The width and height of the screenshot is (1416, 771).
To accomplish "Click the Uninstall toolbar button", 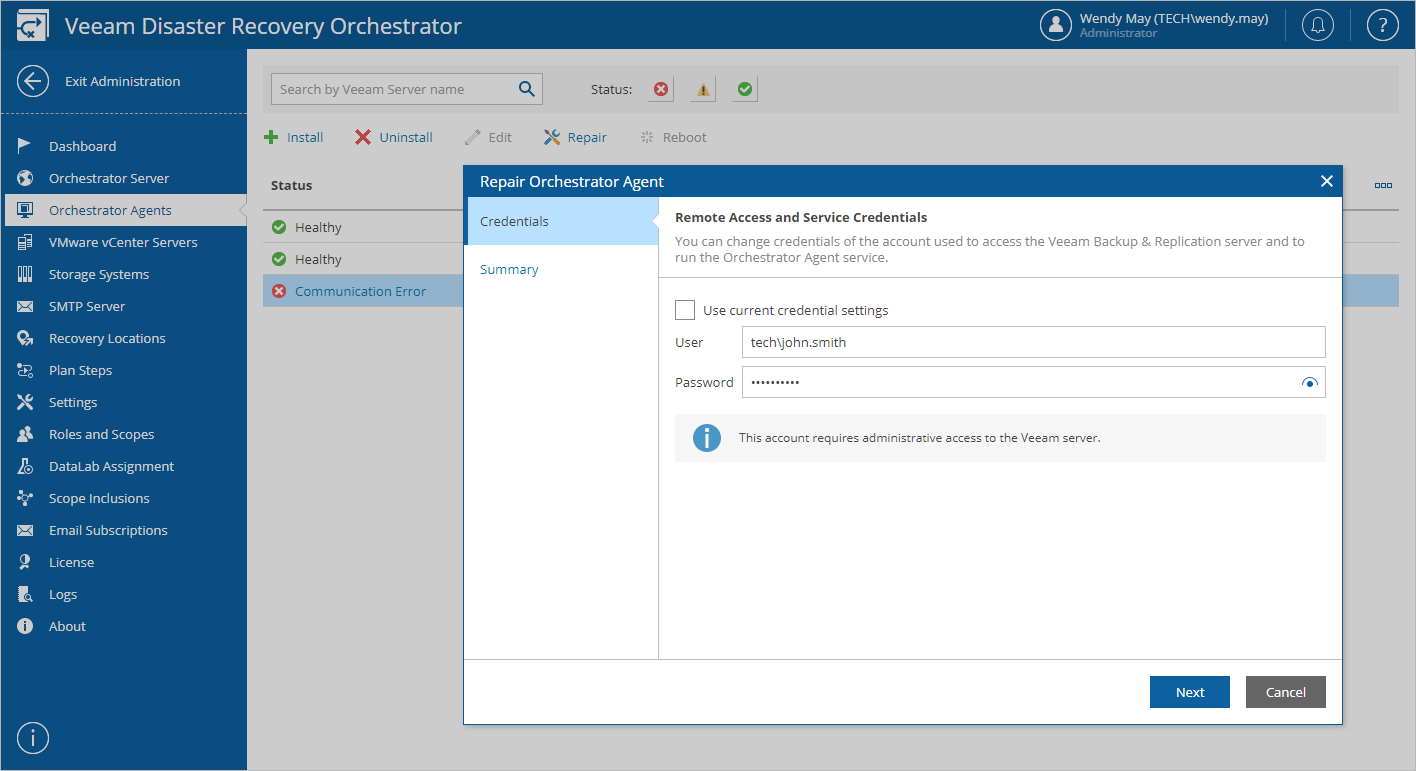I will coord(394,137).
